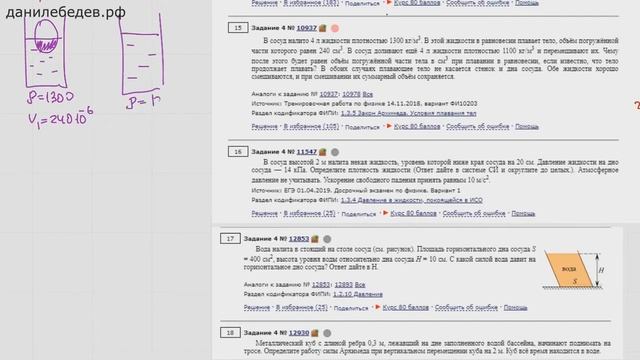The width and height of the screenshot is (640, 360).
Task: Click the gray status circle next to № 11547
Action: 335,152
